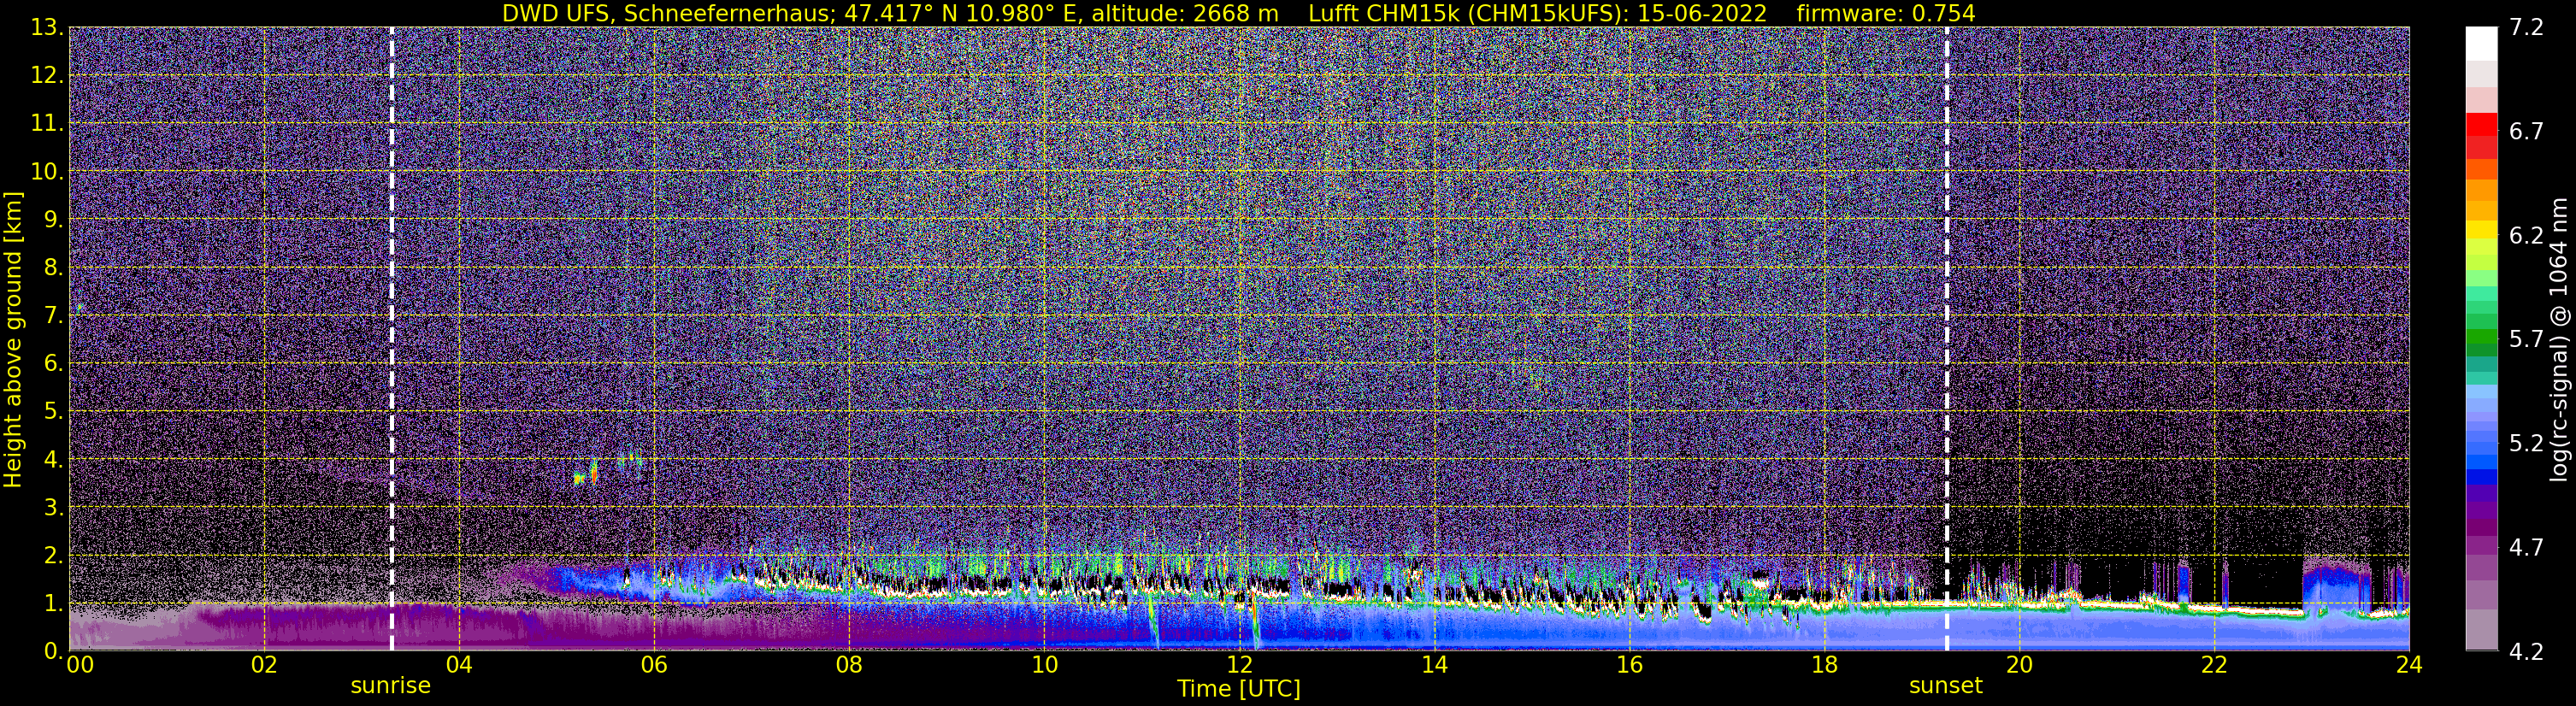The width and height of the screenshot is (2576, 706).
Task: Click the x-axis tick label '08'
Action: click(x=848, y=665)
